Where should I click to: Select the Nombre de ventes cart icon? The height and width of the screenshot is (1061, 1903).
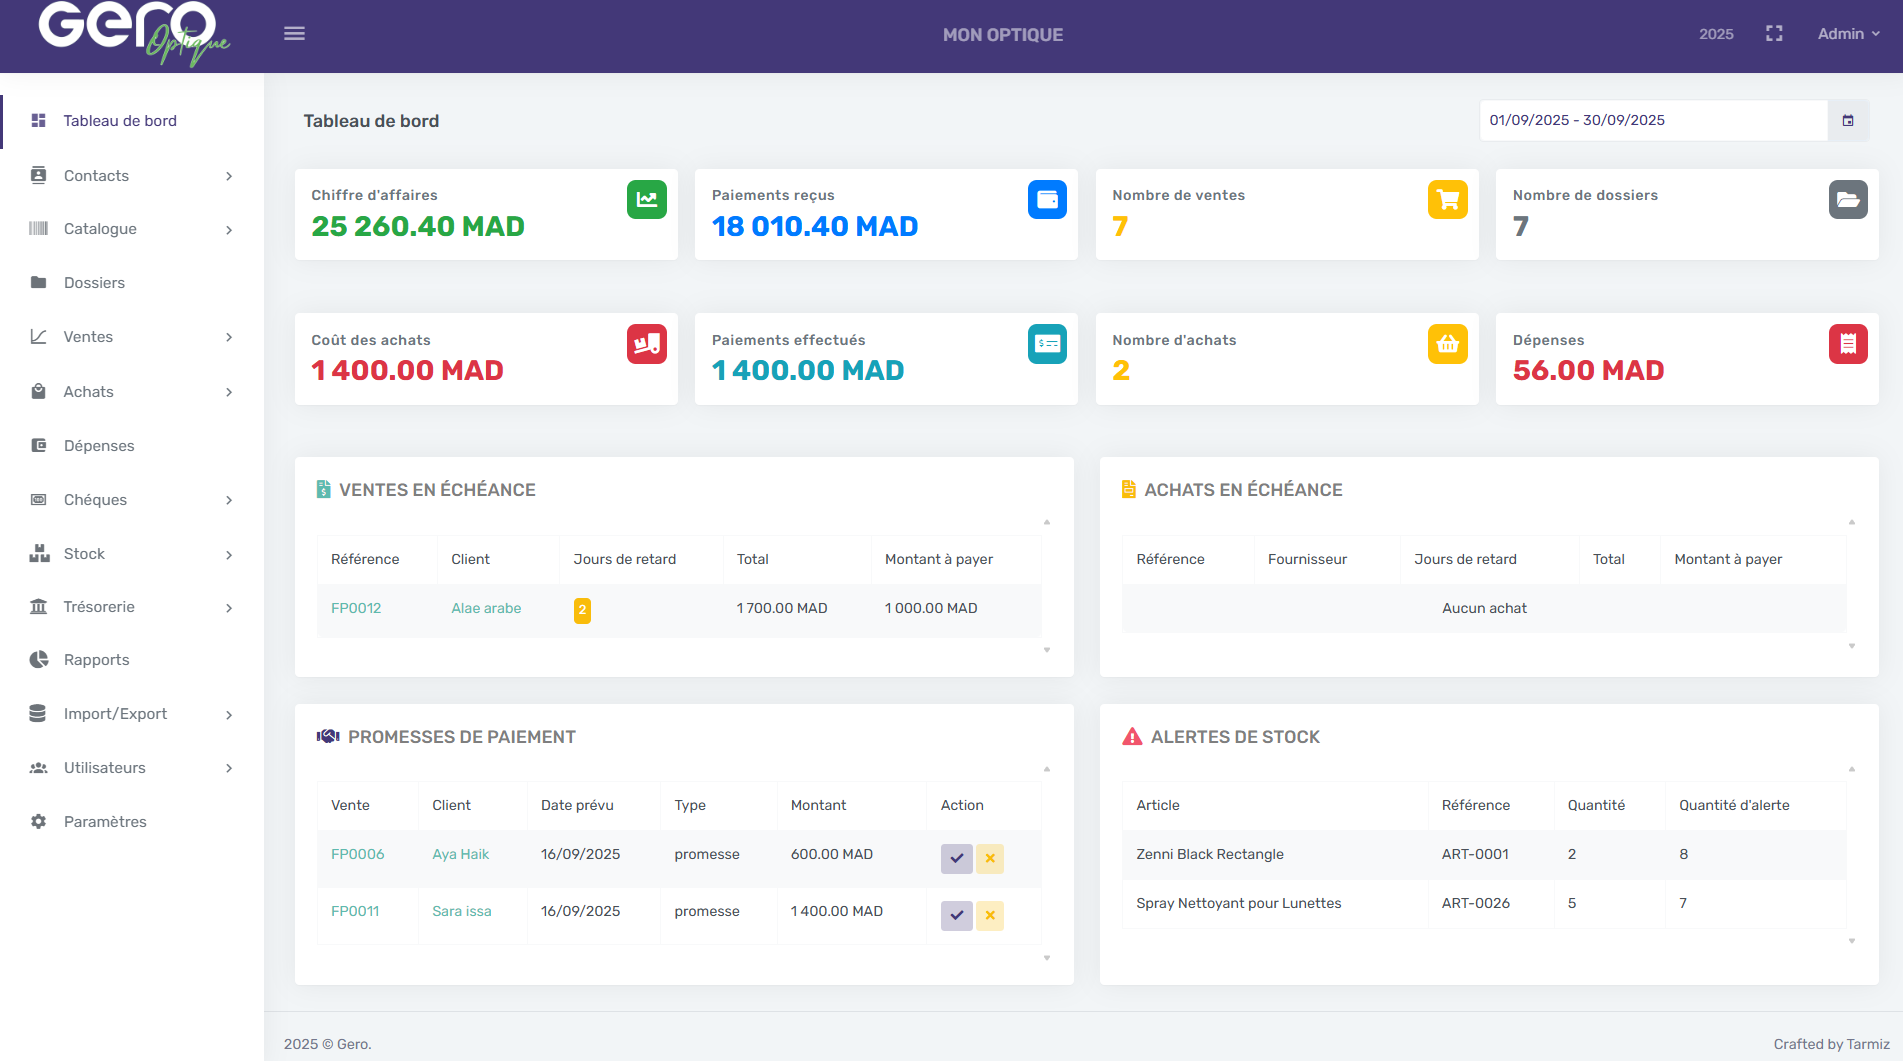click(x=1447, y=199)
